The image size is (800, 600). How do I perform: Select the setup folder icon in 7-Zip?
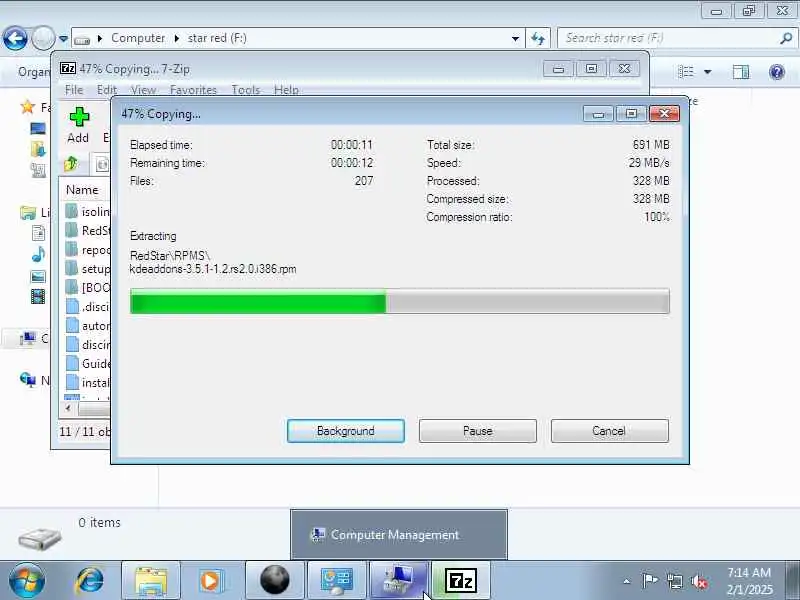tap(72, 268)
